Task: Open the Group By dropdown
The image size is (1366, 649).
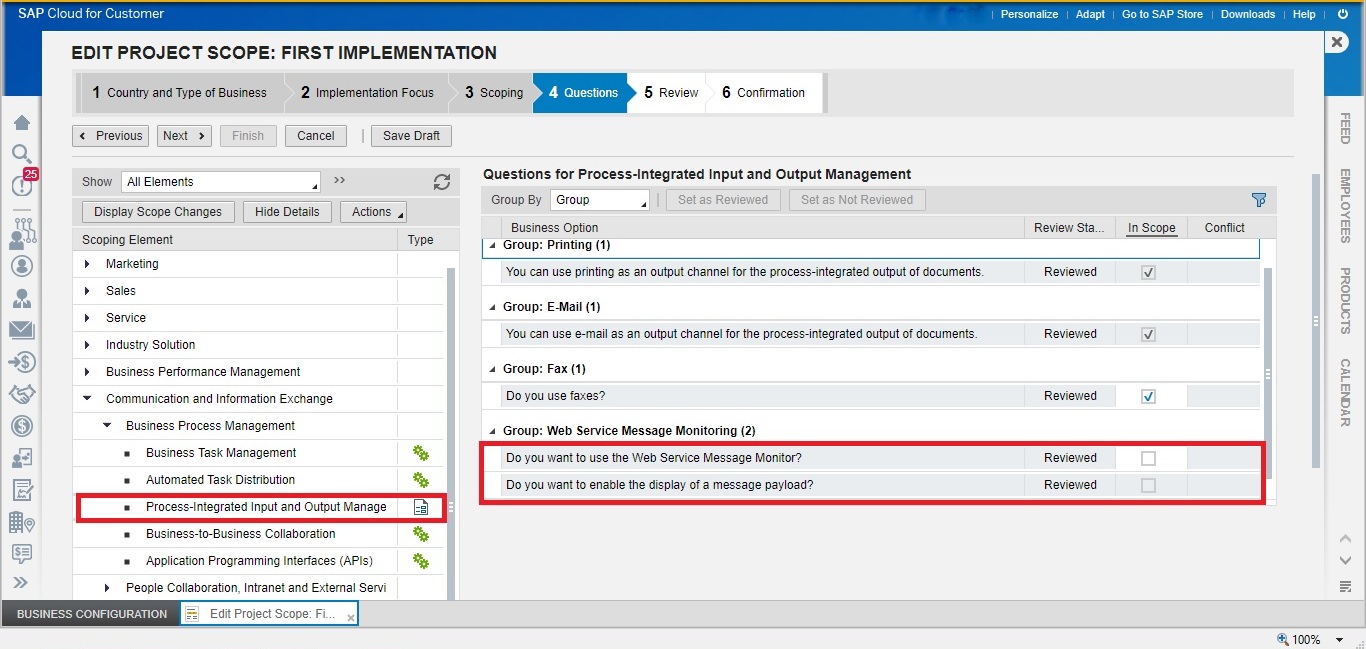Action: [x=600, y=200]
